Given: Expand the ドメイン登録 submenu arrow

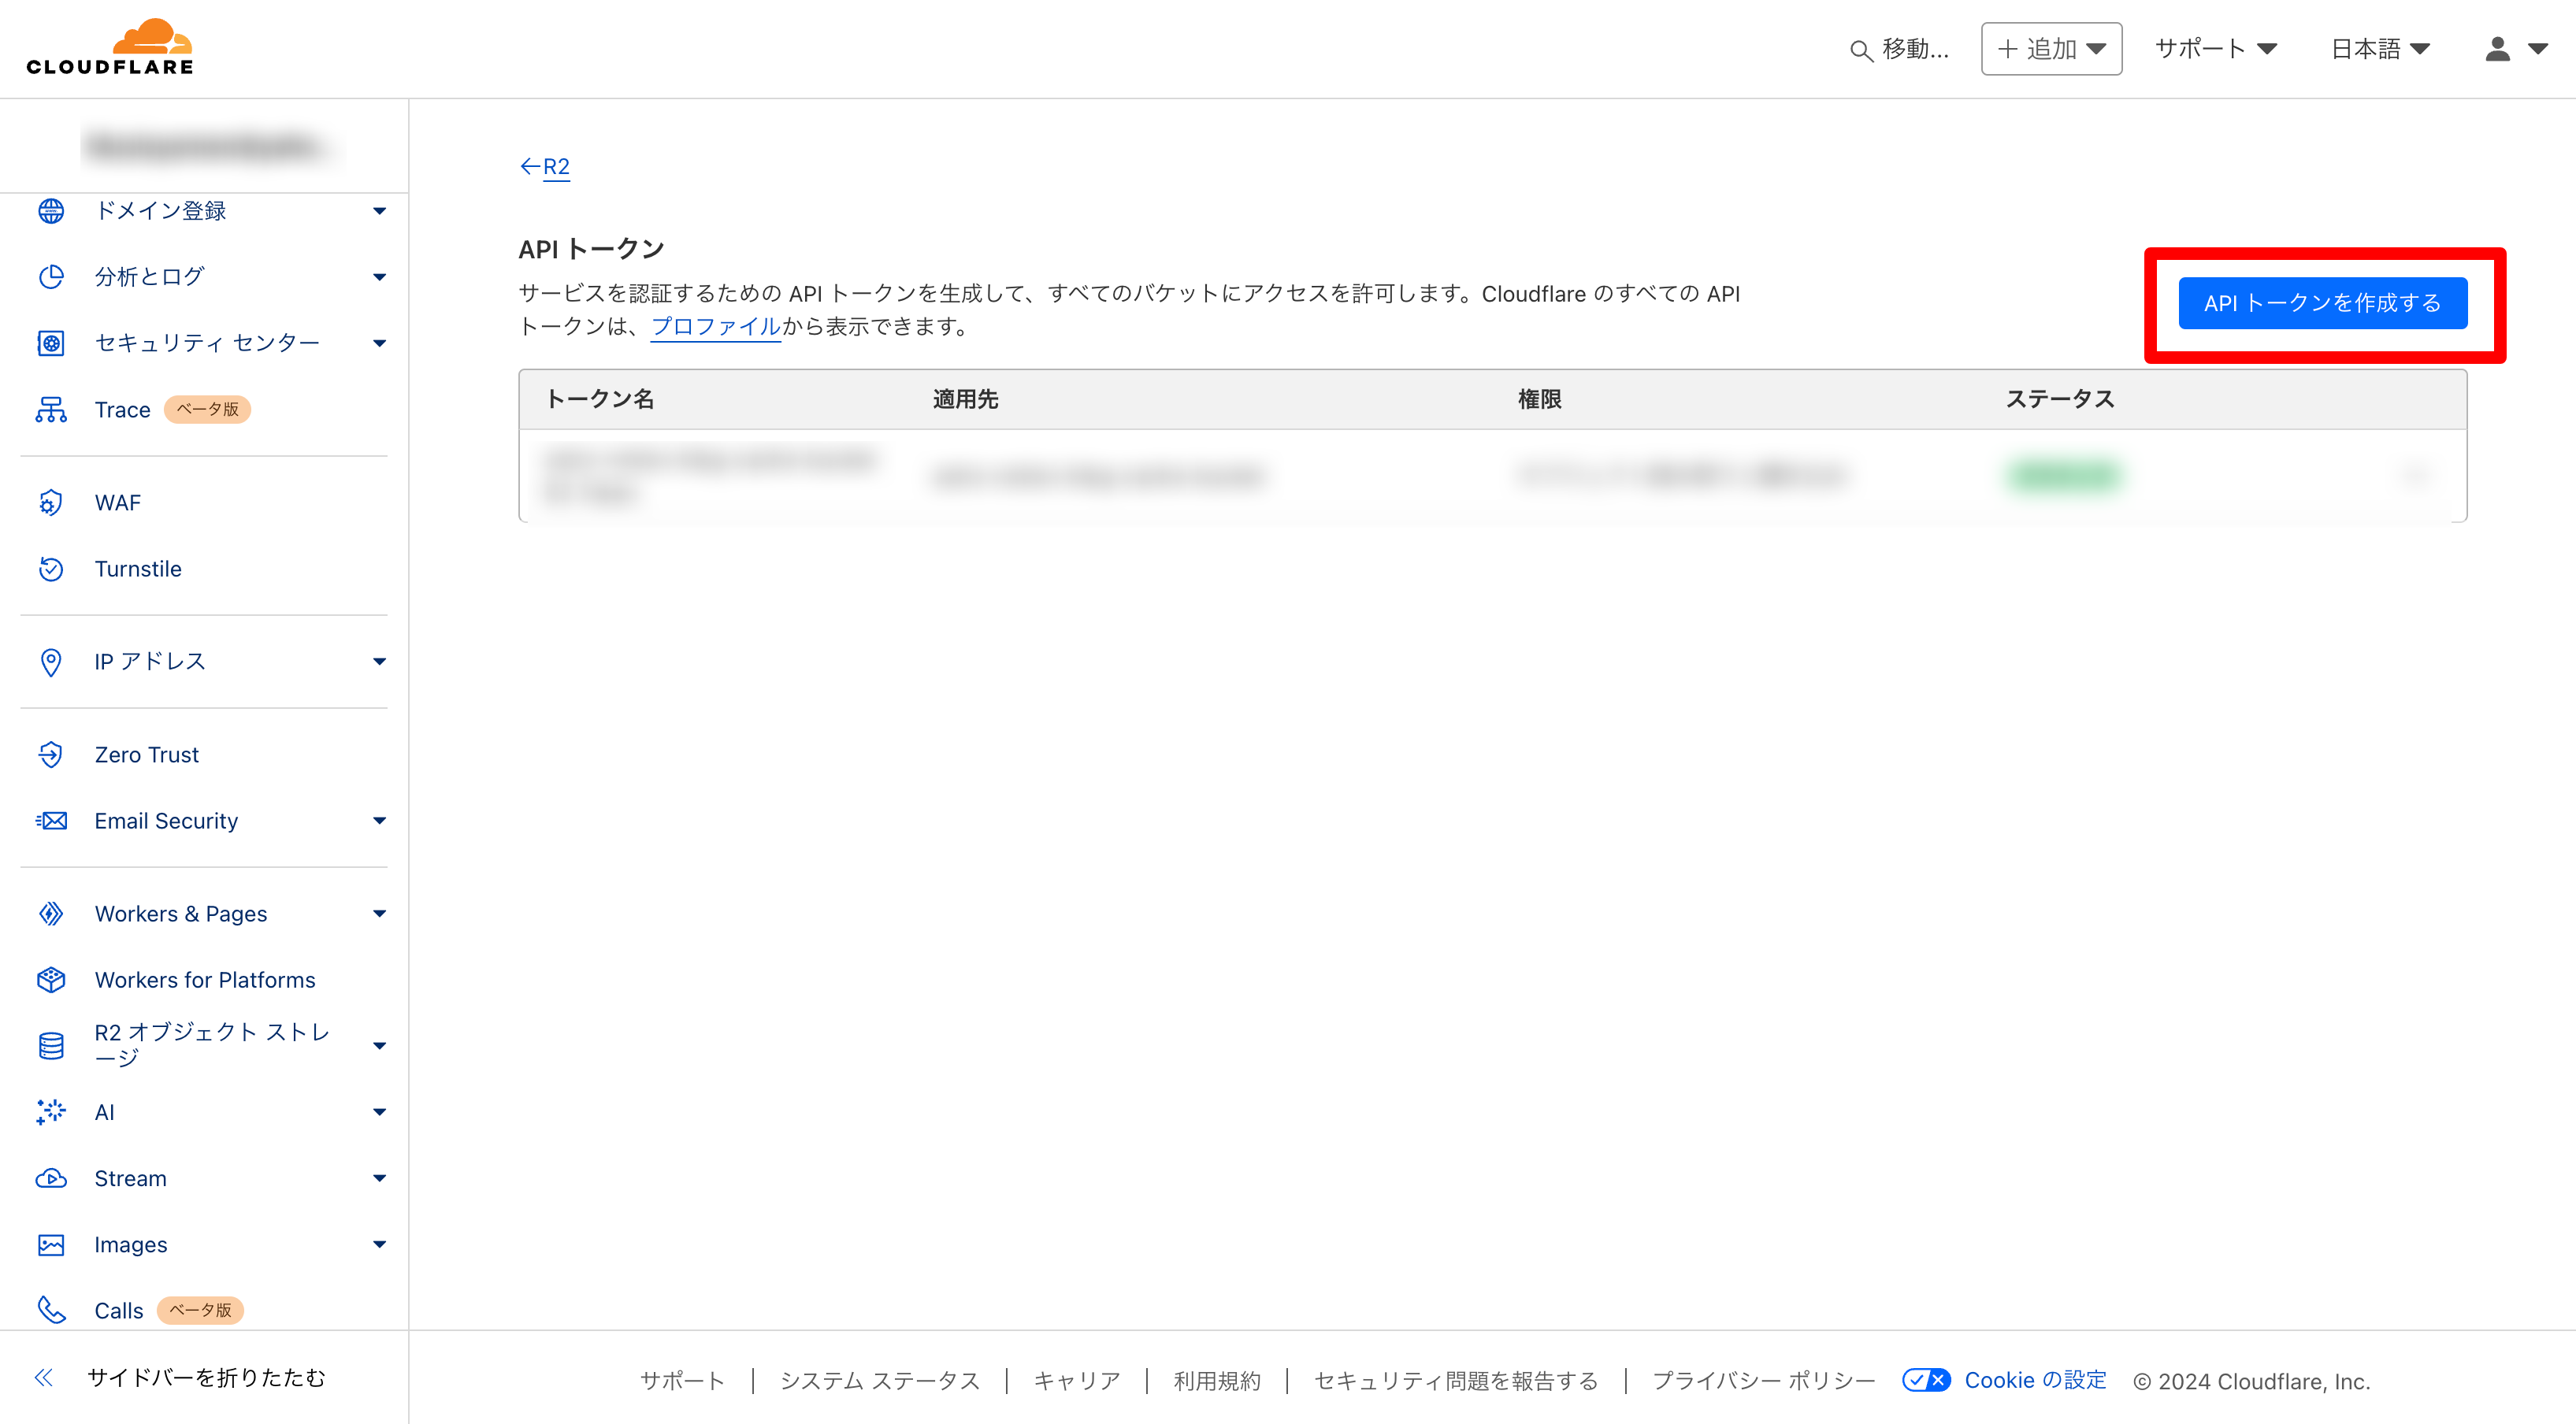Looking at the screenshot, I should (x=379, y=211).
